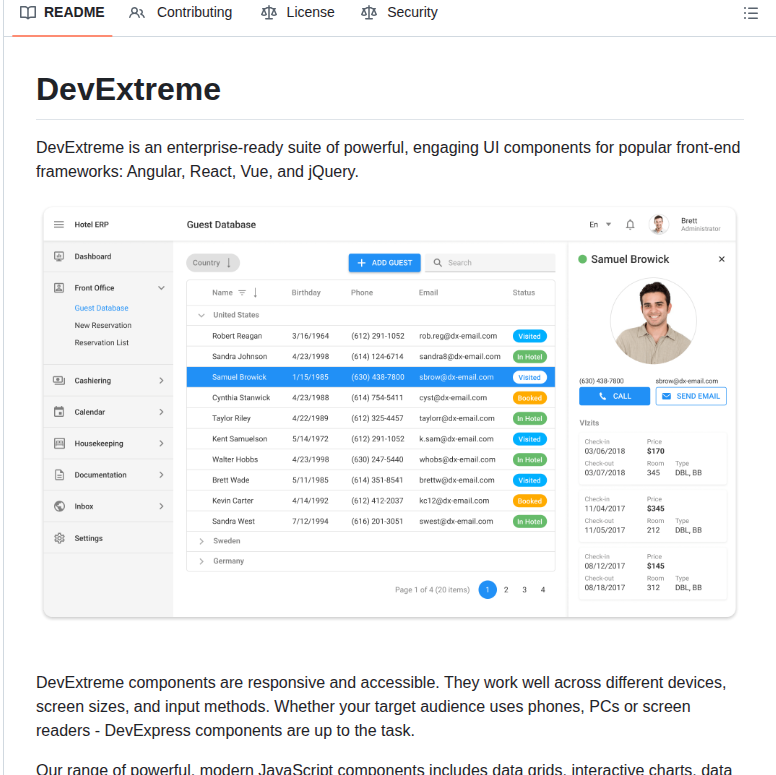Click the Hotel ERP hamburger menu icon
776x775 pixels.
pyautogui.click(x=59, y=225)
